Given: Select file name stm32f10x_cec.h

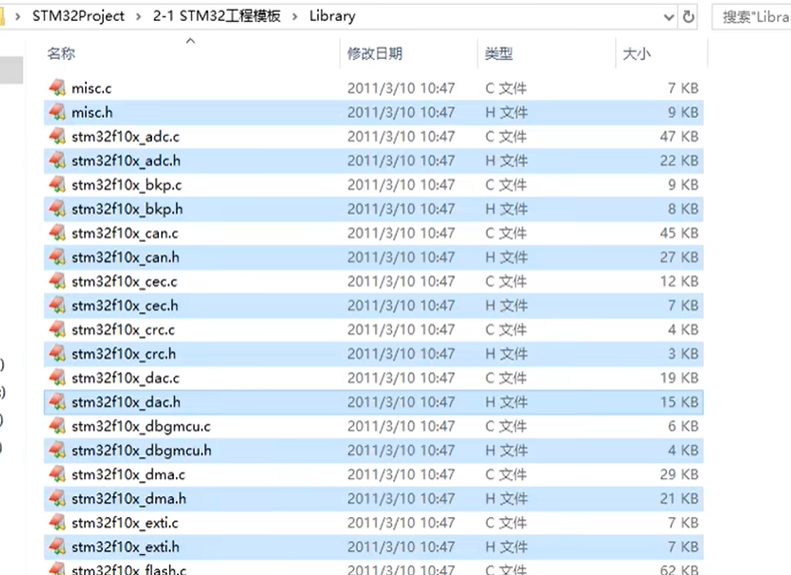Looking at the screenshot, I should [125, 306].
